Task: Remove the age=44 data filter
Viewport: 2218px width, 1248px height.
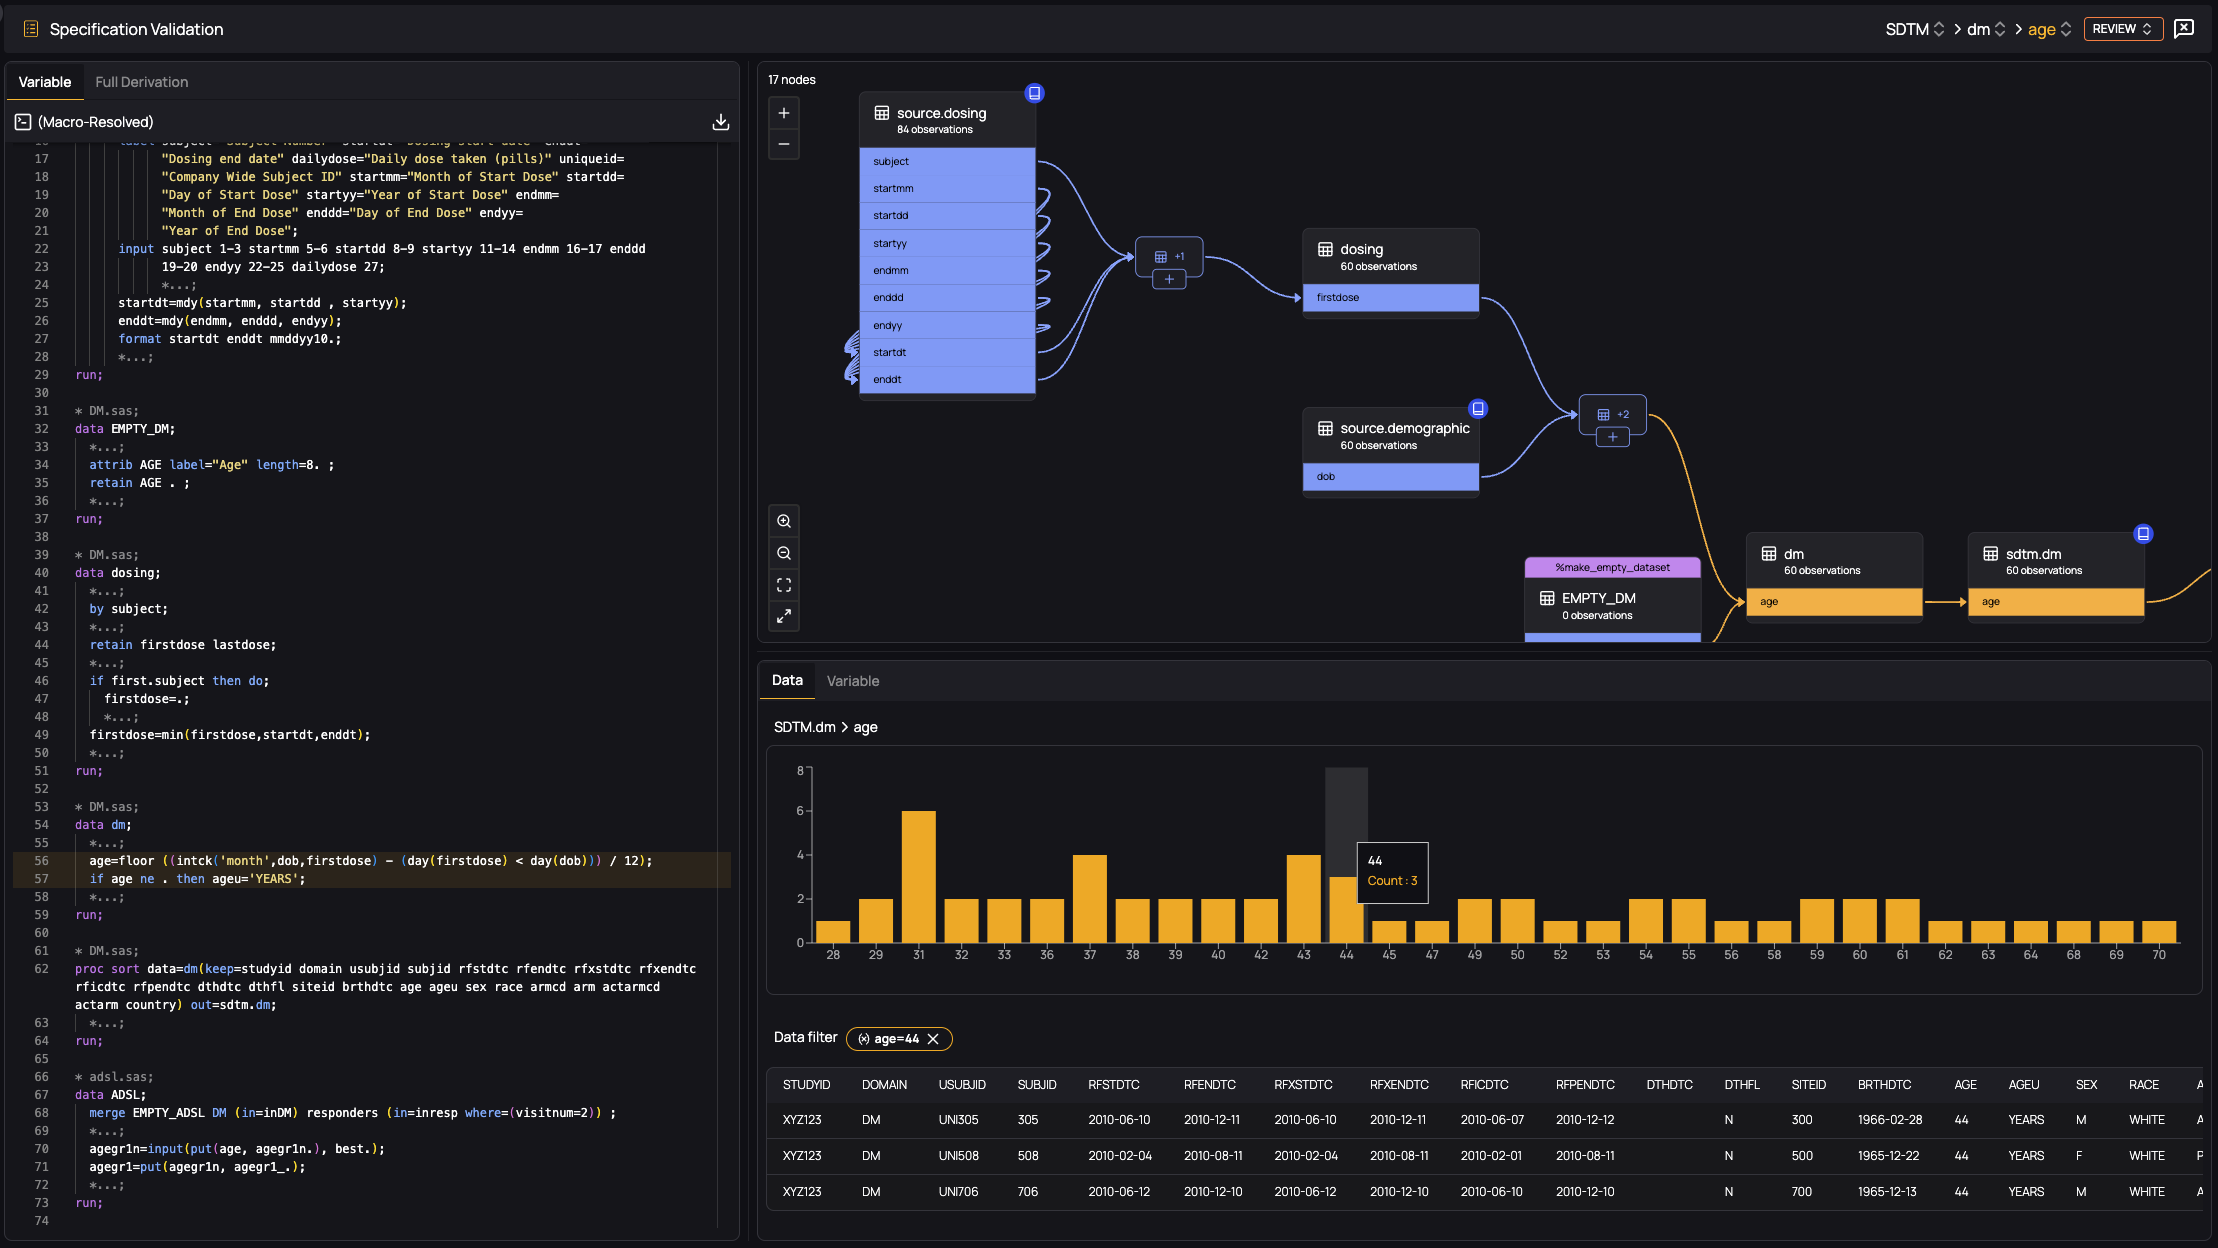Action: [x=933, y=1039]
